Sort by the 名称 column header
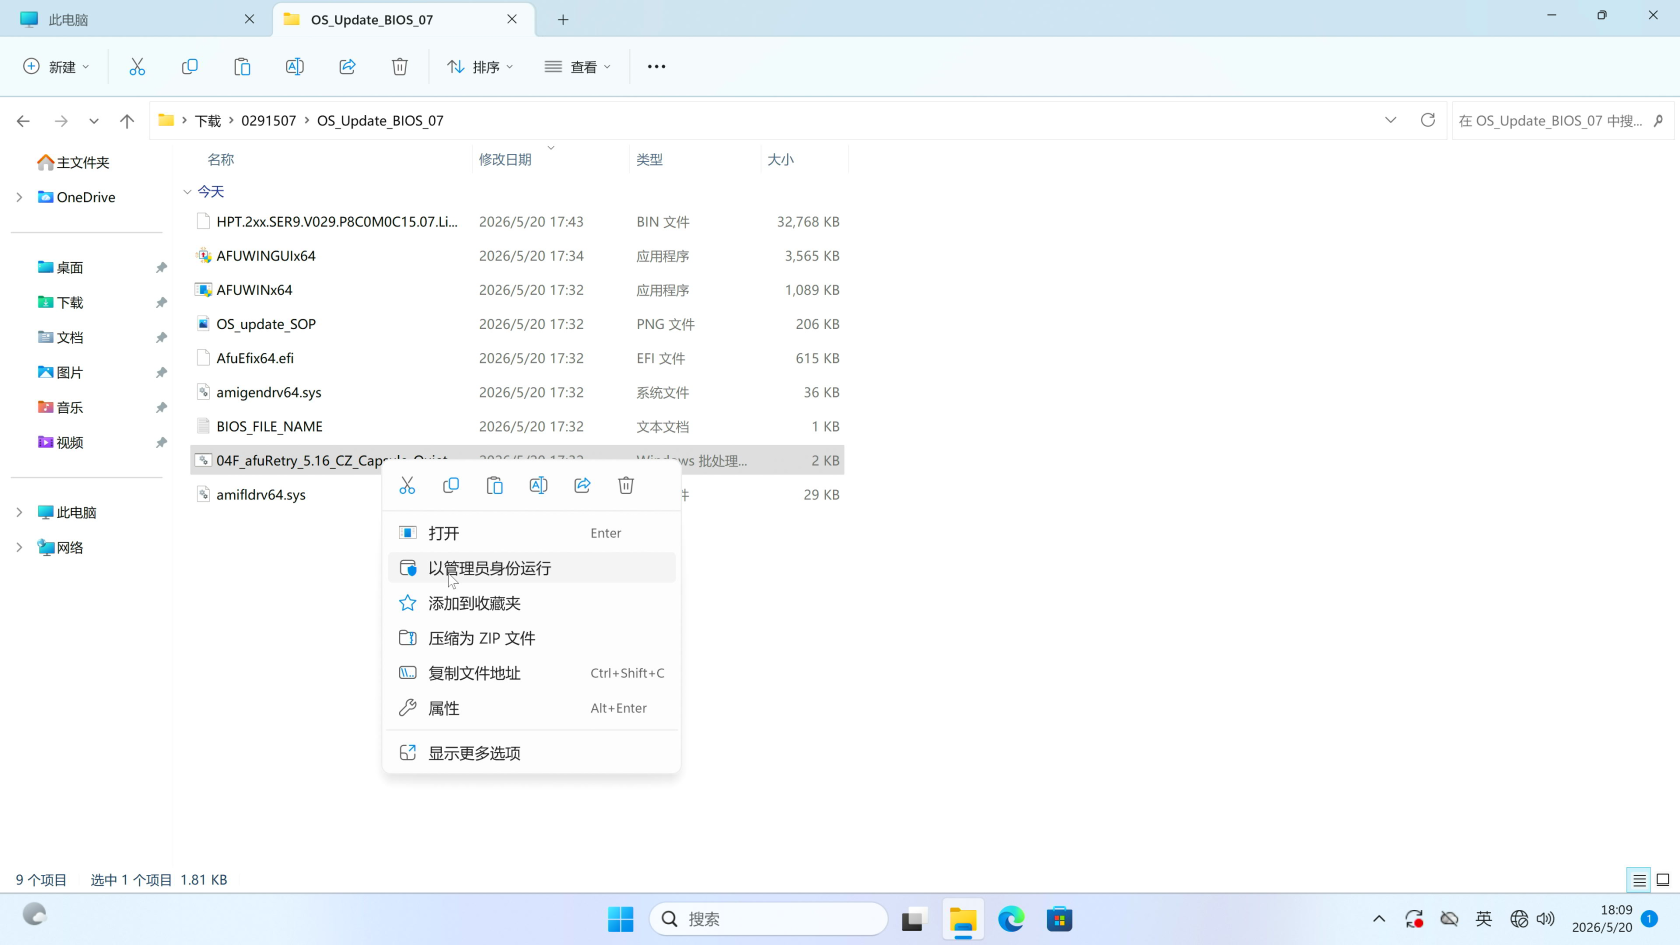This screenshot has height=945, width=1680. [x=221, y=159]
